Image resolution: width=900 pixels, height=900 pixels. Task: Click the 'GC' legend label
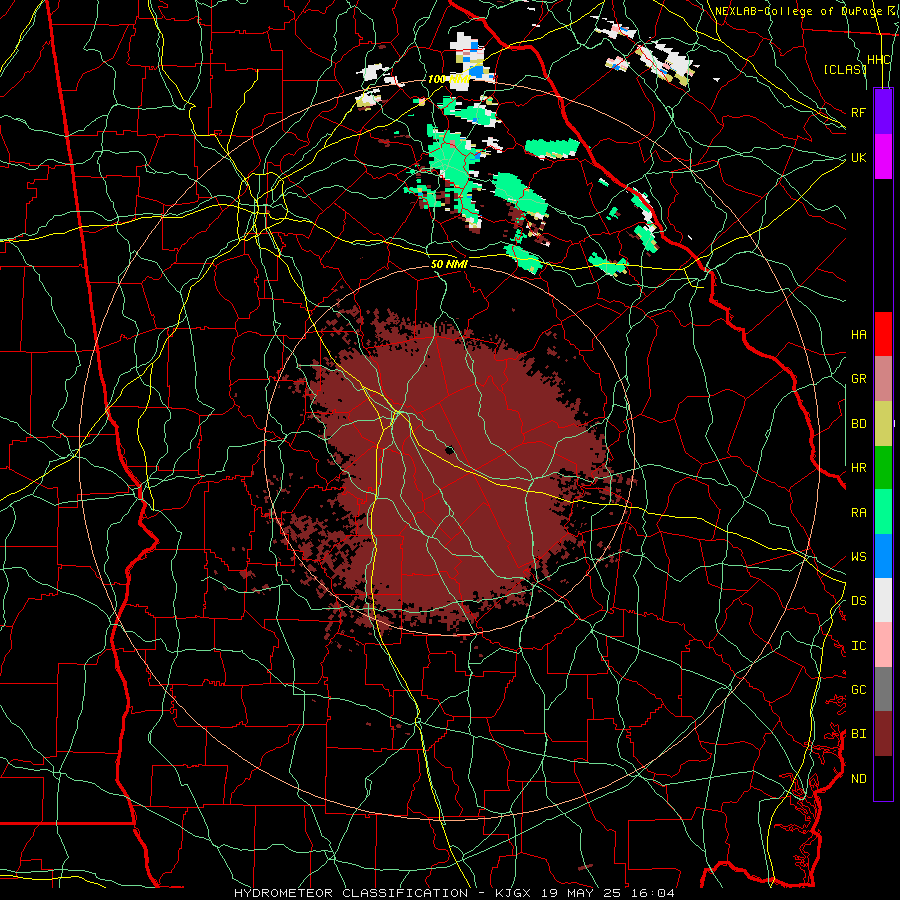click(x=858, y=689)
